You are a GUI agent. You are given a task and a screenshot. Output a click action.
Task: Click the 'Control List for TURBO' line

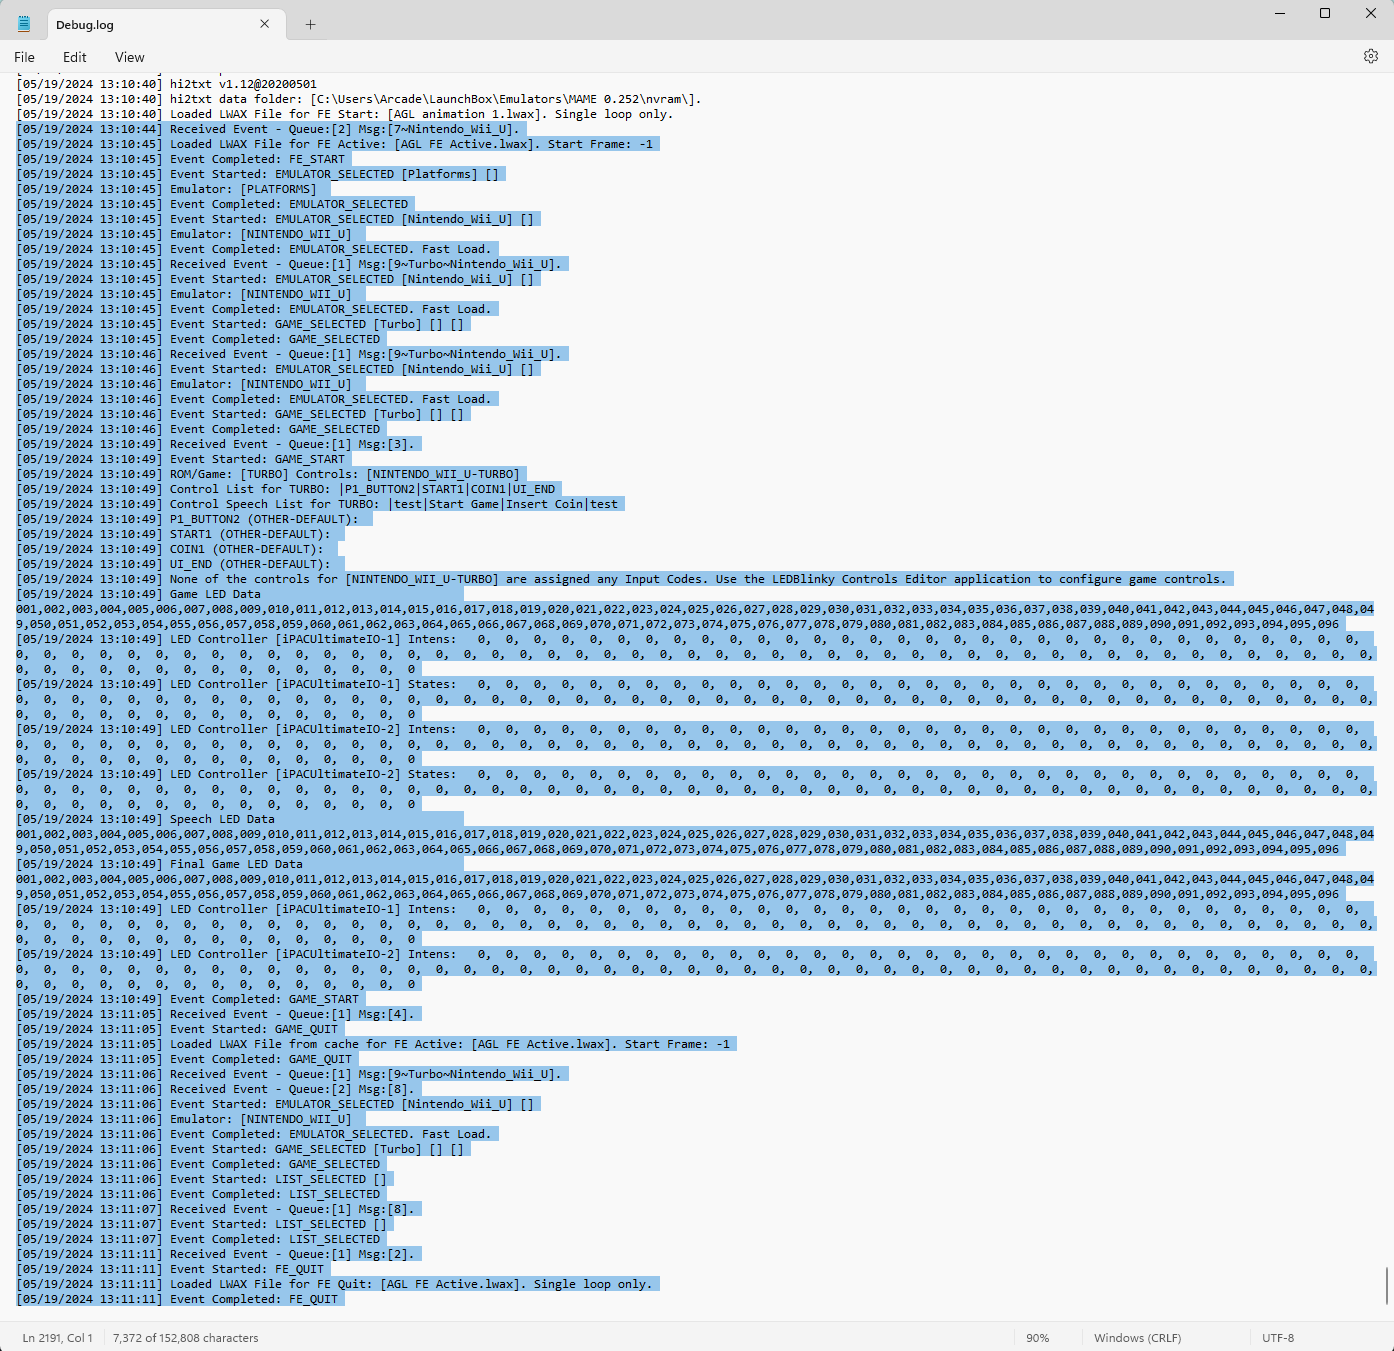point(285,489)
